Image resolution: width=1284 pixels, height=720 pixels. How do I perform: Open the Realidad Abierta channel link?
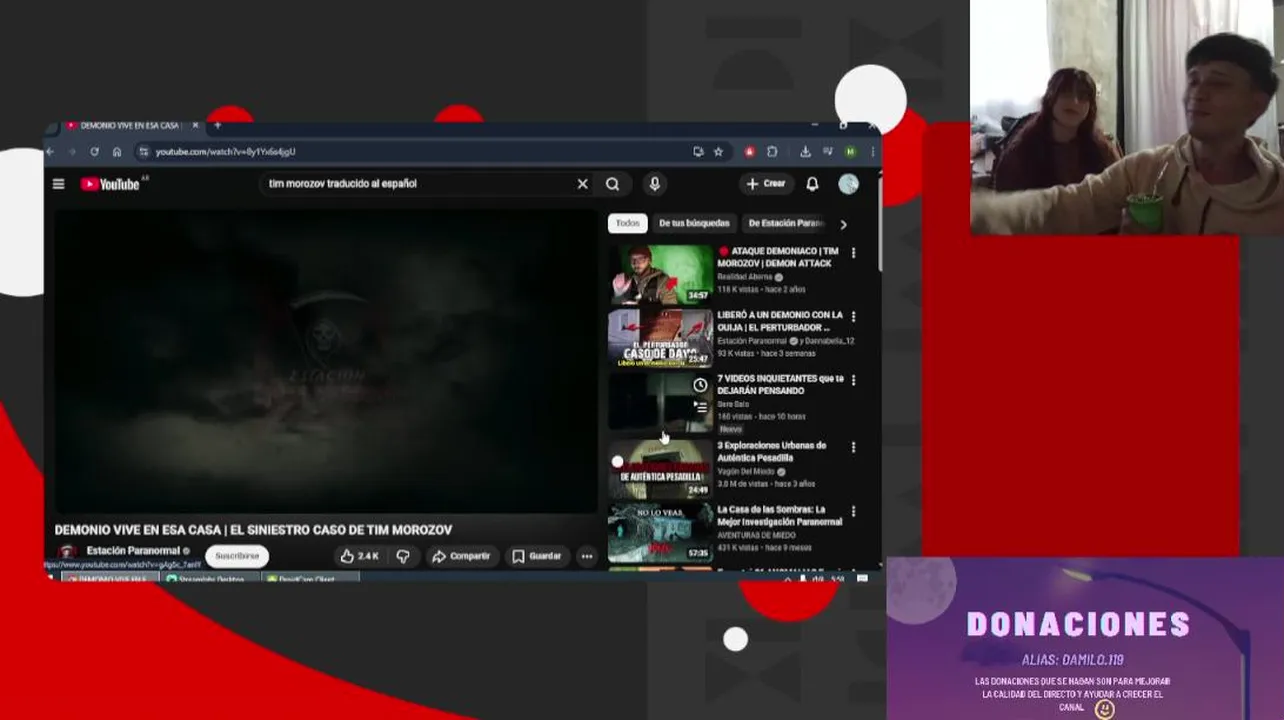point(745,277)
